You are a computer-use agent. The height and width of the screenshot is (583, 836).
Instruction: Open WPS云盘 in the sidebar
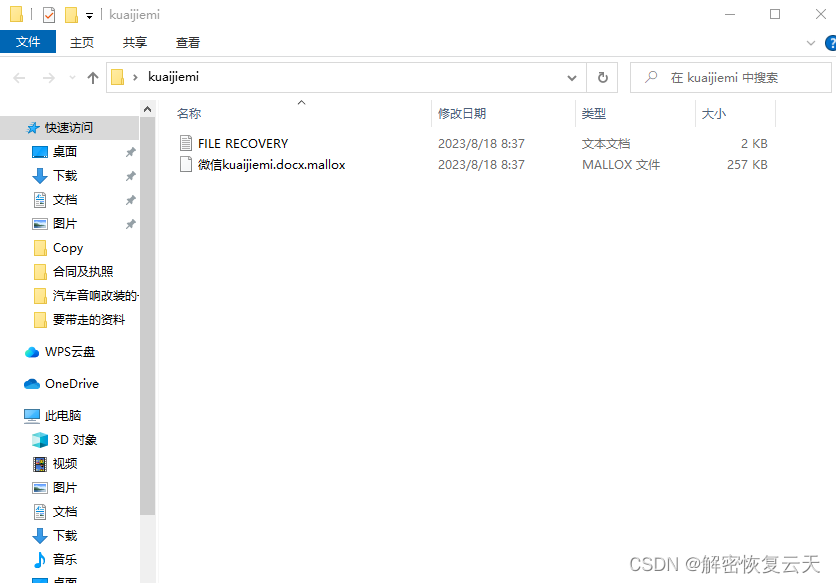click(69, 351)
